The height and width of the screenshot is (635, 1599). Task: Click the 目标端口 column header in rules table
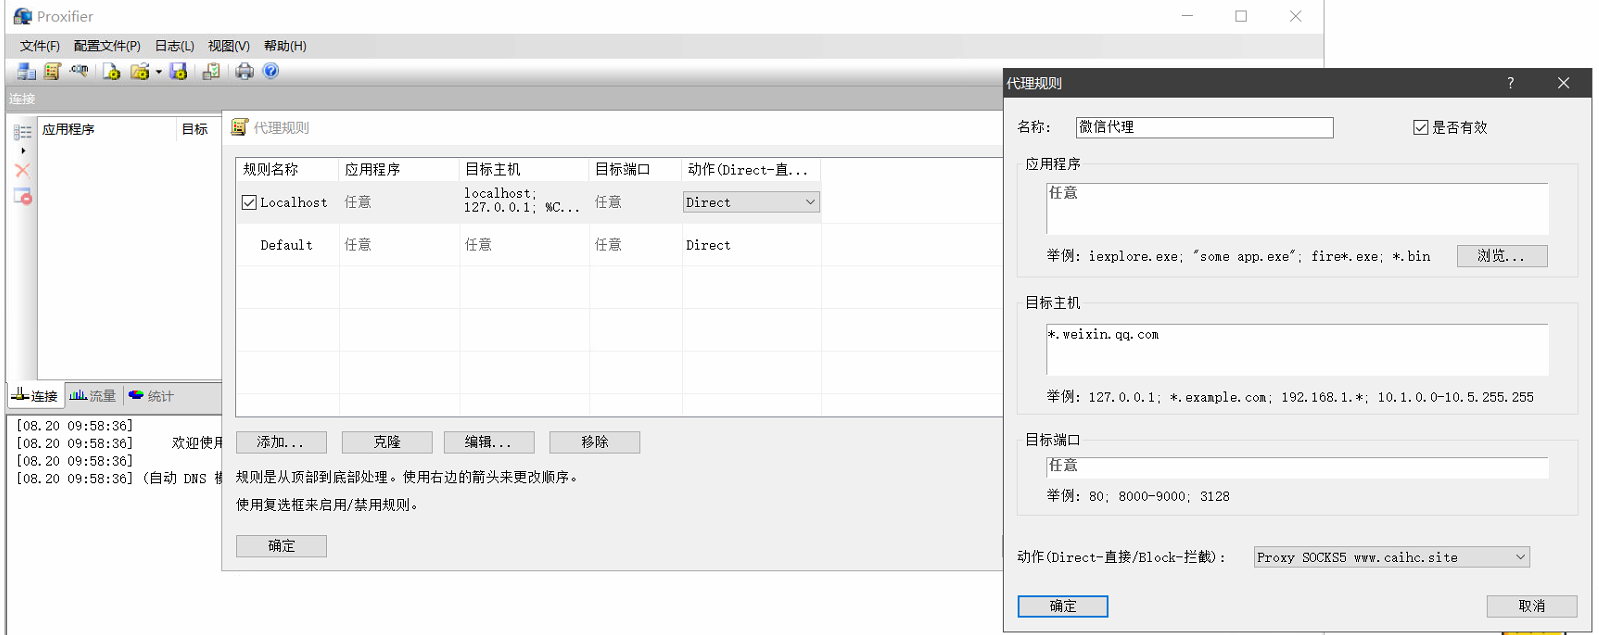pos(635,169)
